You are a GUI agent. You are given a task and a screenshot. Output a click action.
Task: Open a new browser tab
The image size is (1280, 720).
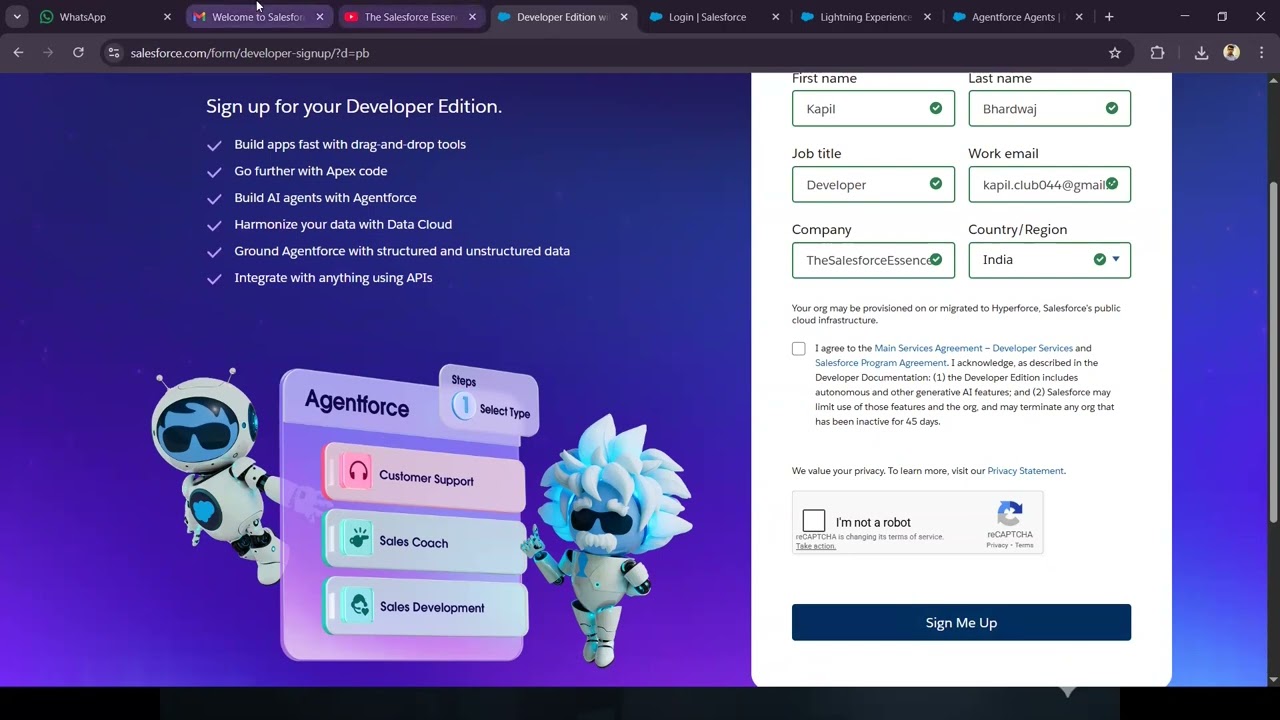tap(1109, 17)
